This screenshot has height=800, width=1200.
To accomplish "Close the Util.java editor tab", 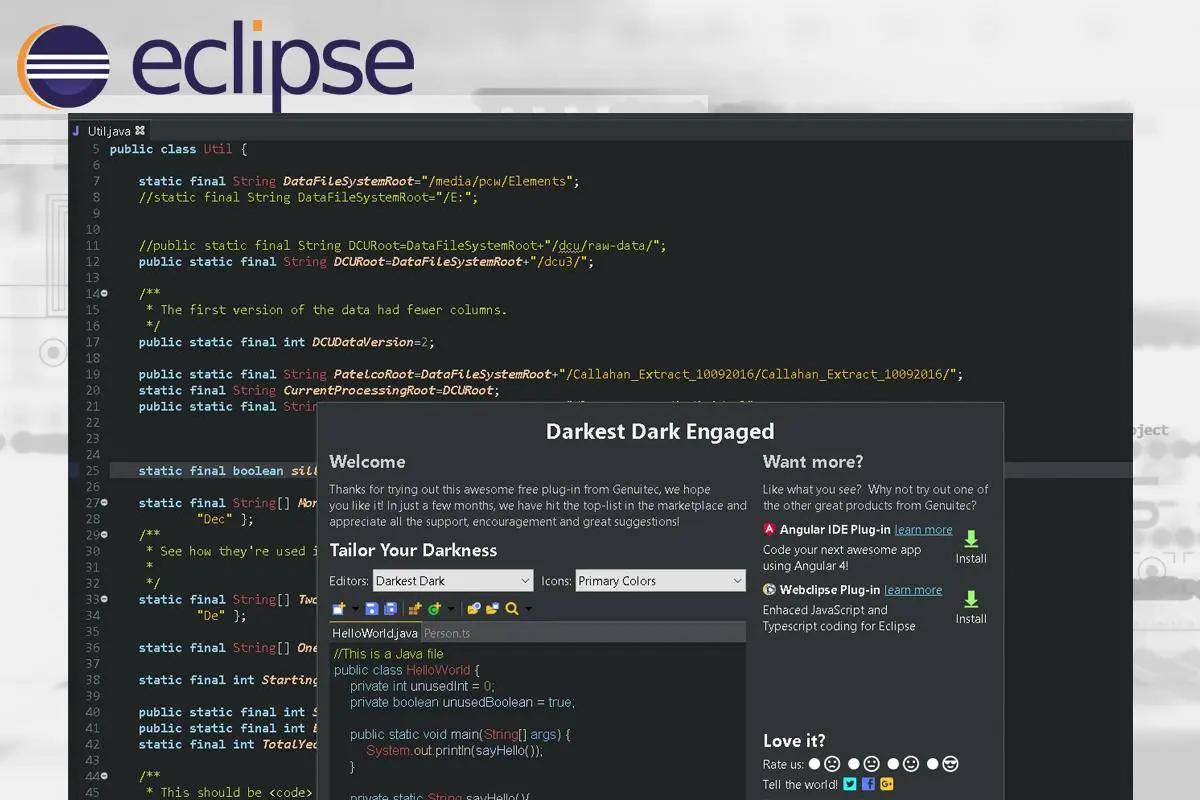I will [x=140, y=130].
